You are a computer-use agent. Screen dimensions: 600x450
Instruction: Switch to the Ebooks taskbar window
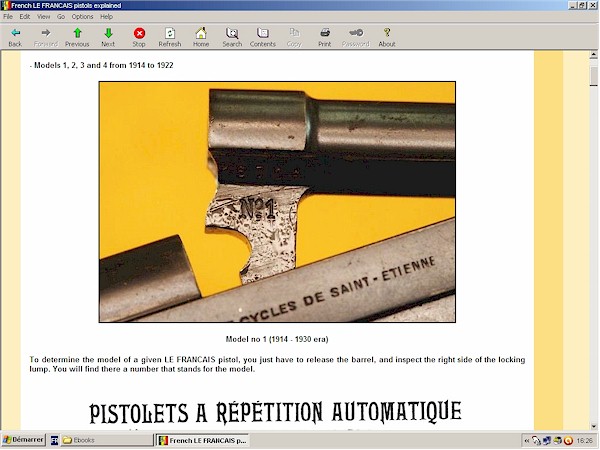point(106,440)
